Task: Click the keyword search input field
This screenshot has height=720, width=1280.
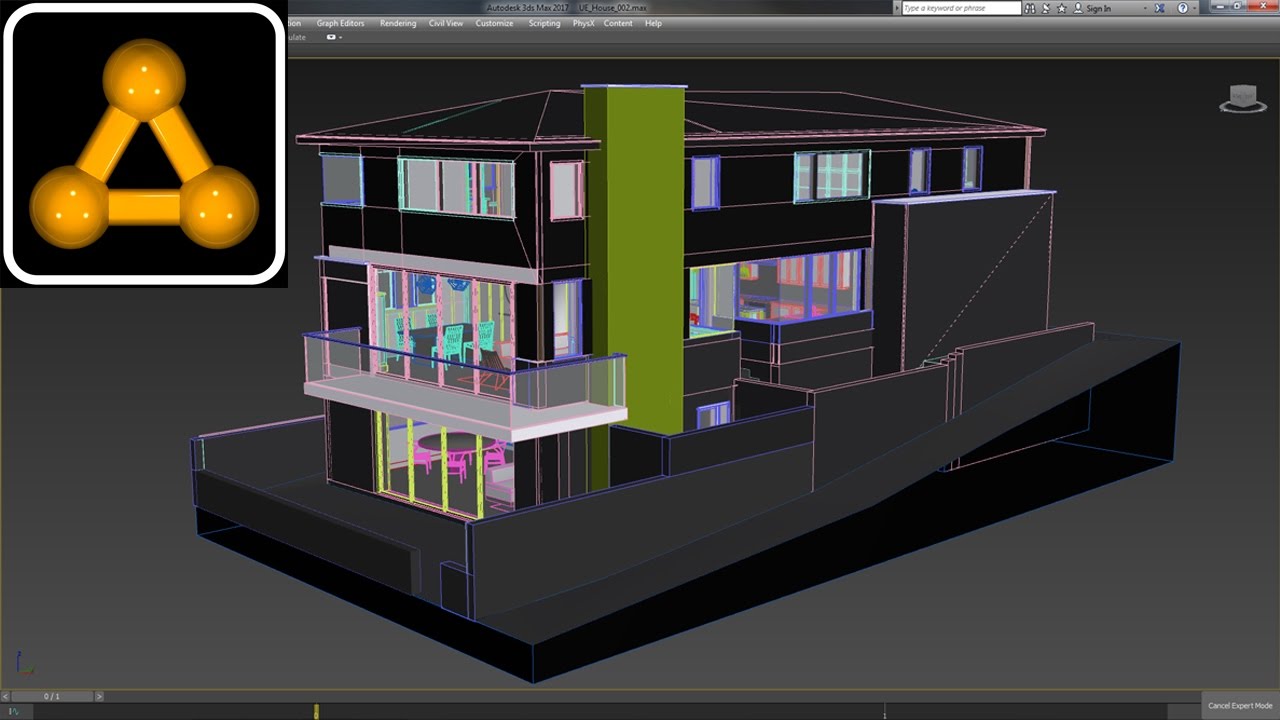Action: pyautogui.click(x=961, y=8)
